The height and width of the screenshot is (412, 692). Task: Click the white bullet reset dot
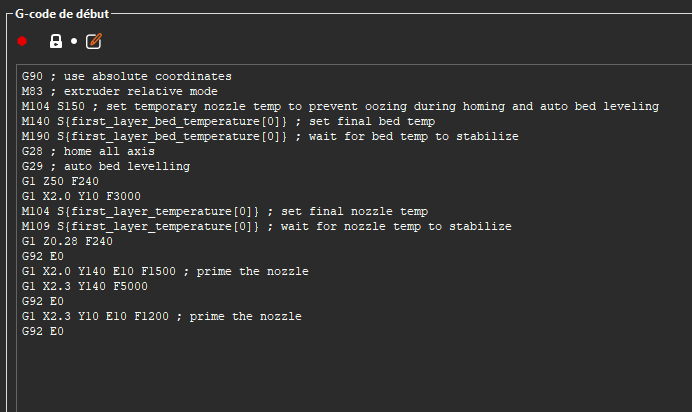[x=74, y=41]
